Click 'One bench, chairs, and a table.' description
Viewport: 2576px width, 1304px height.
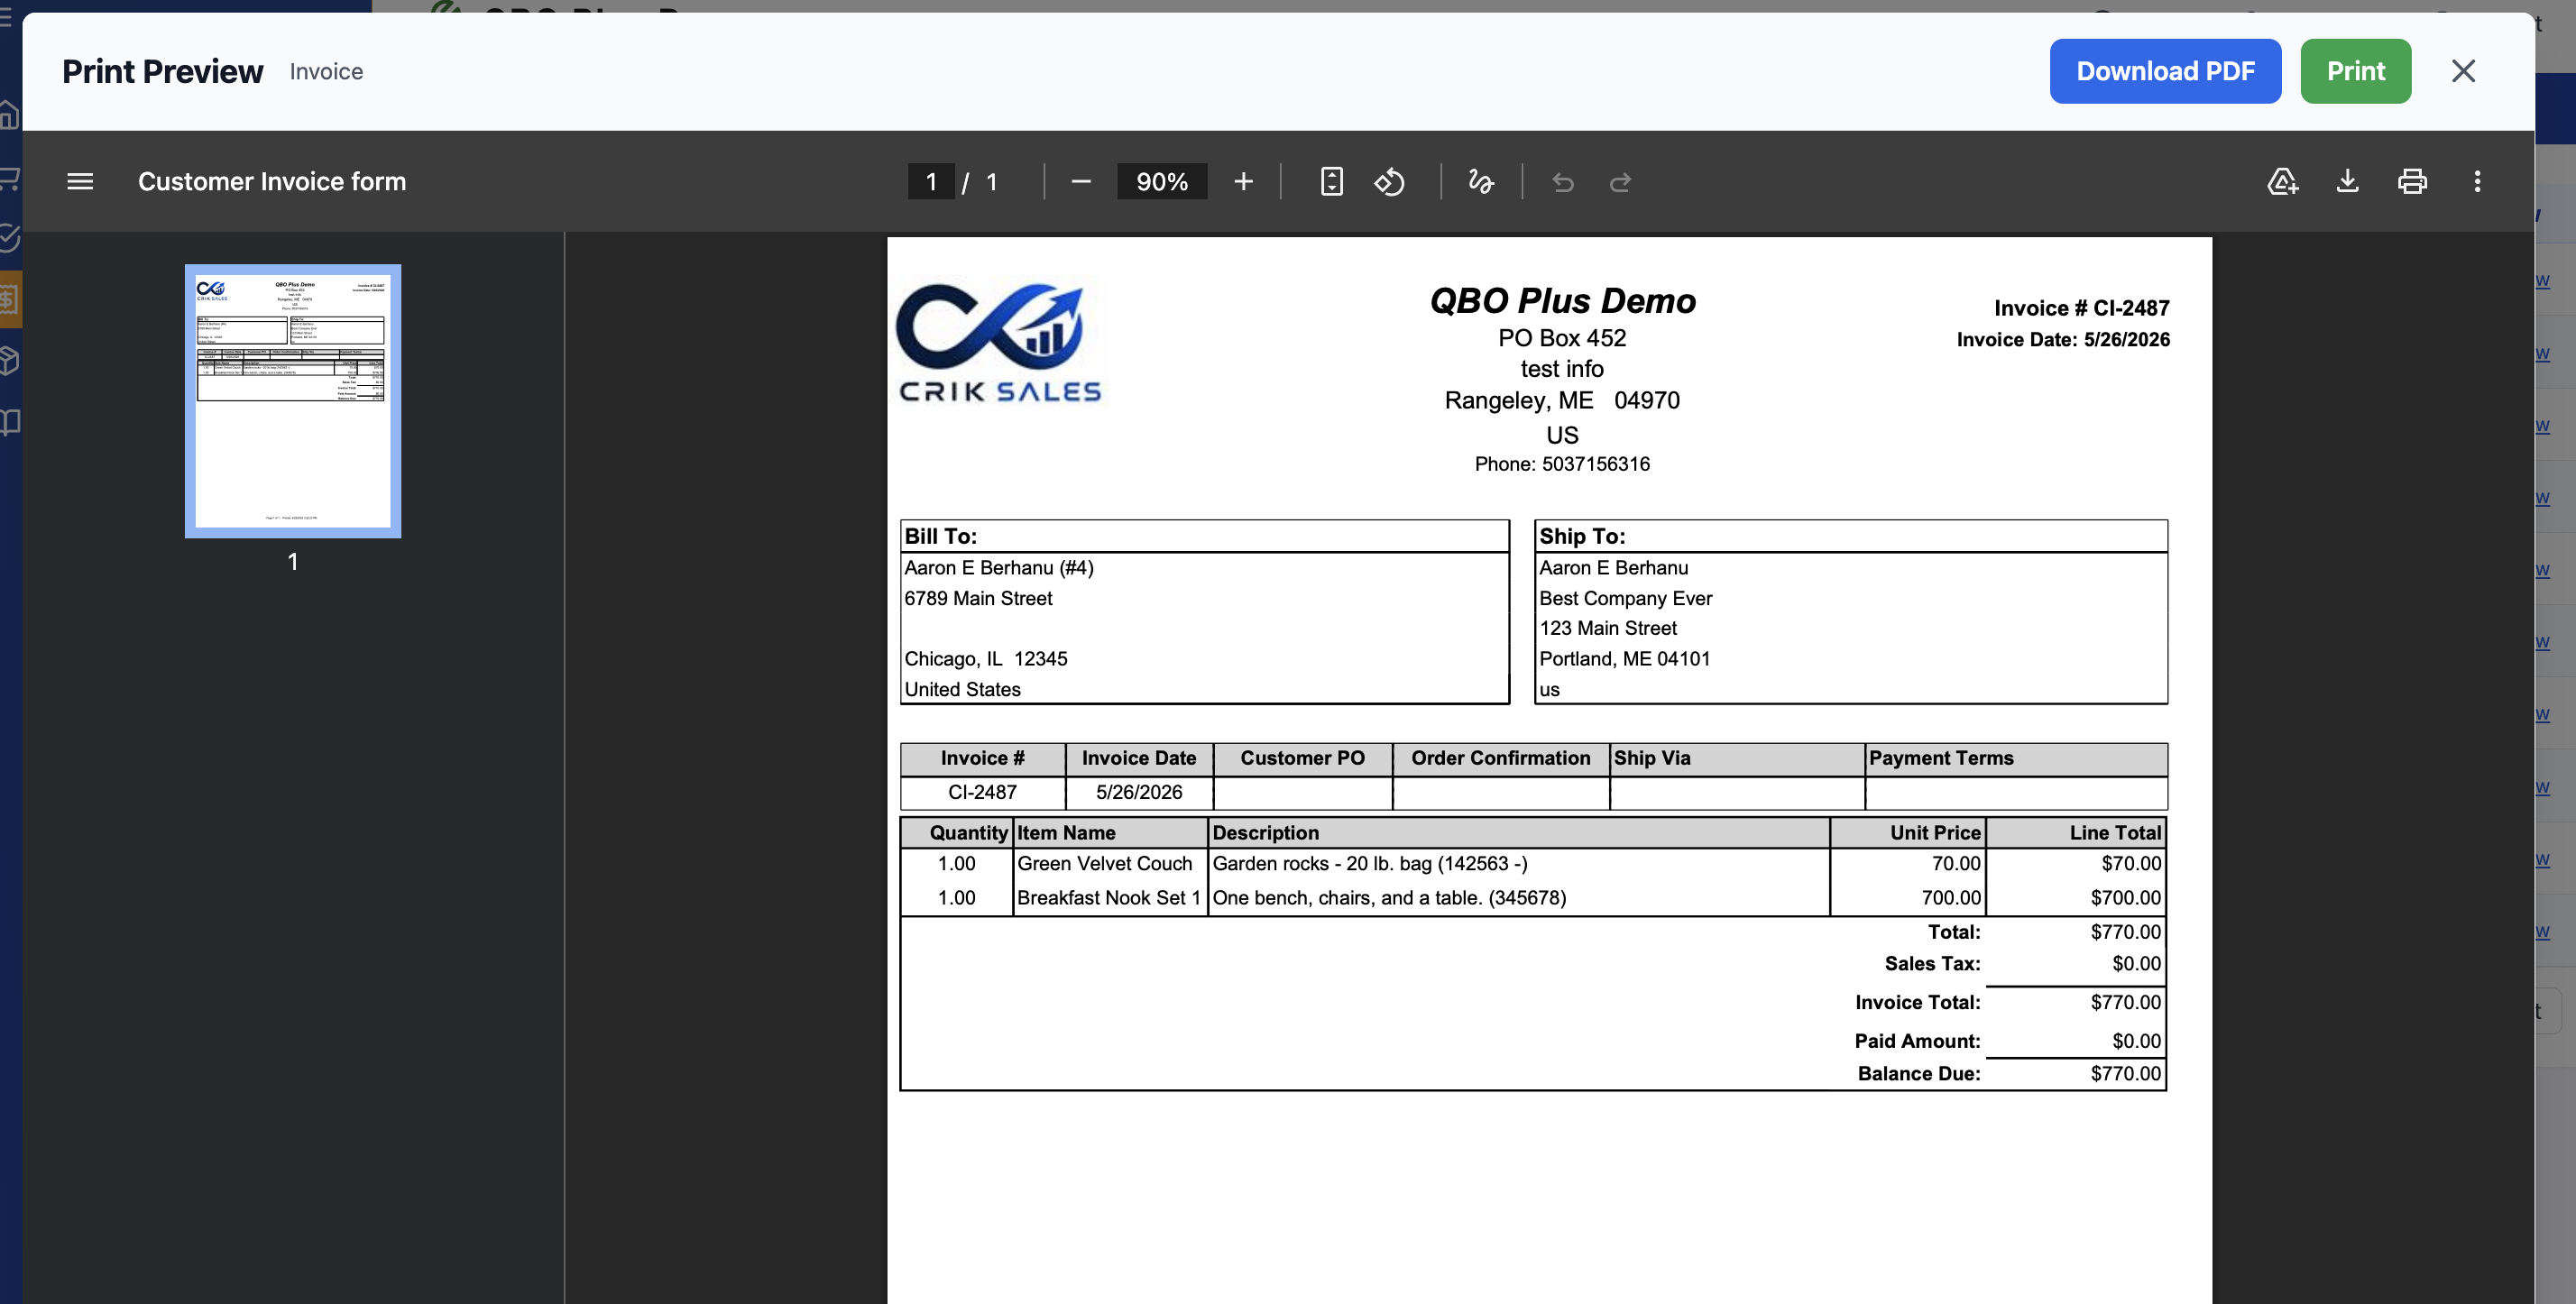(x=1389, y=898)
